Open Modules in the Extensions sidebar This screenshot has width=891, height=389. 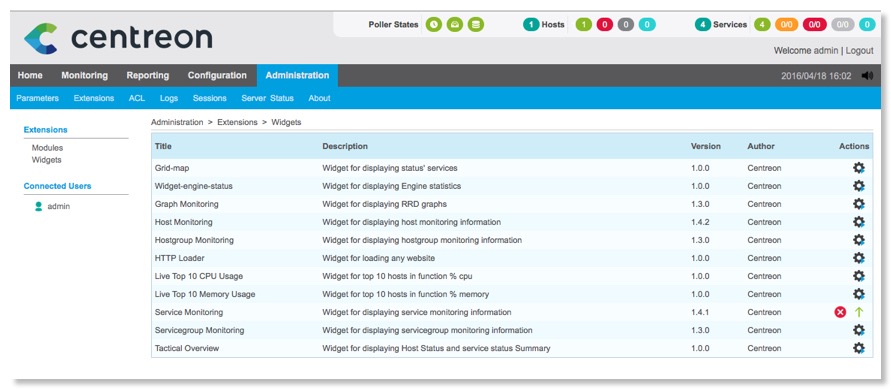click(x=47, y=148)
